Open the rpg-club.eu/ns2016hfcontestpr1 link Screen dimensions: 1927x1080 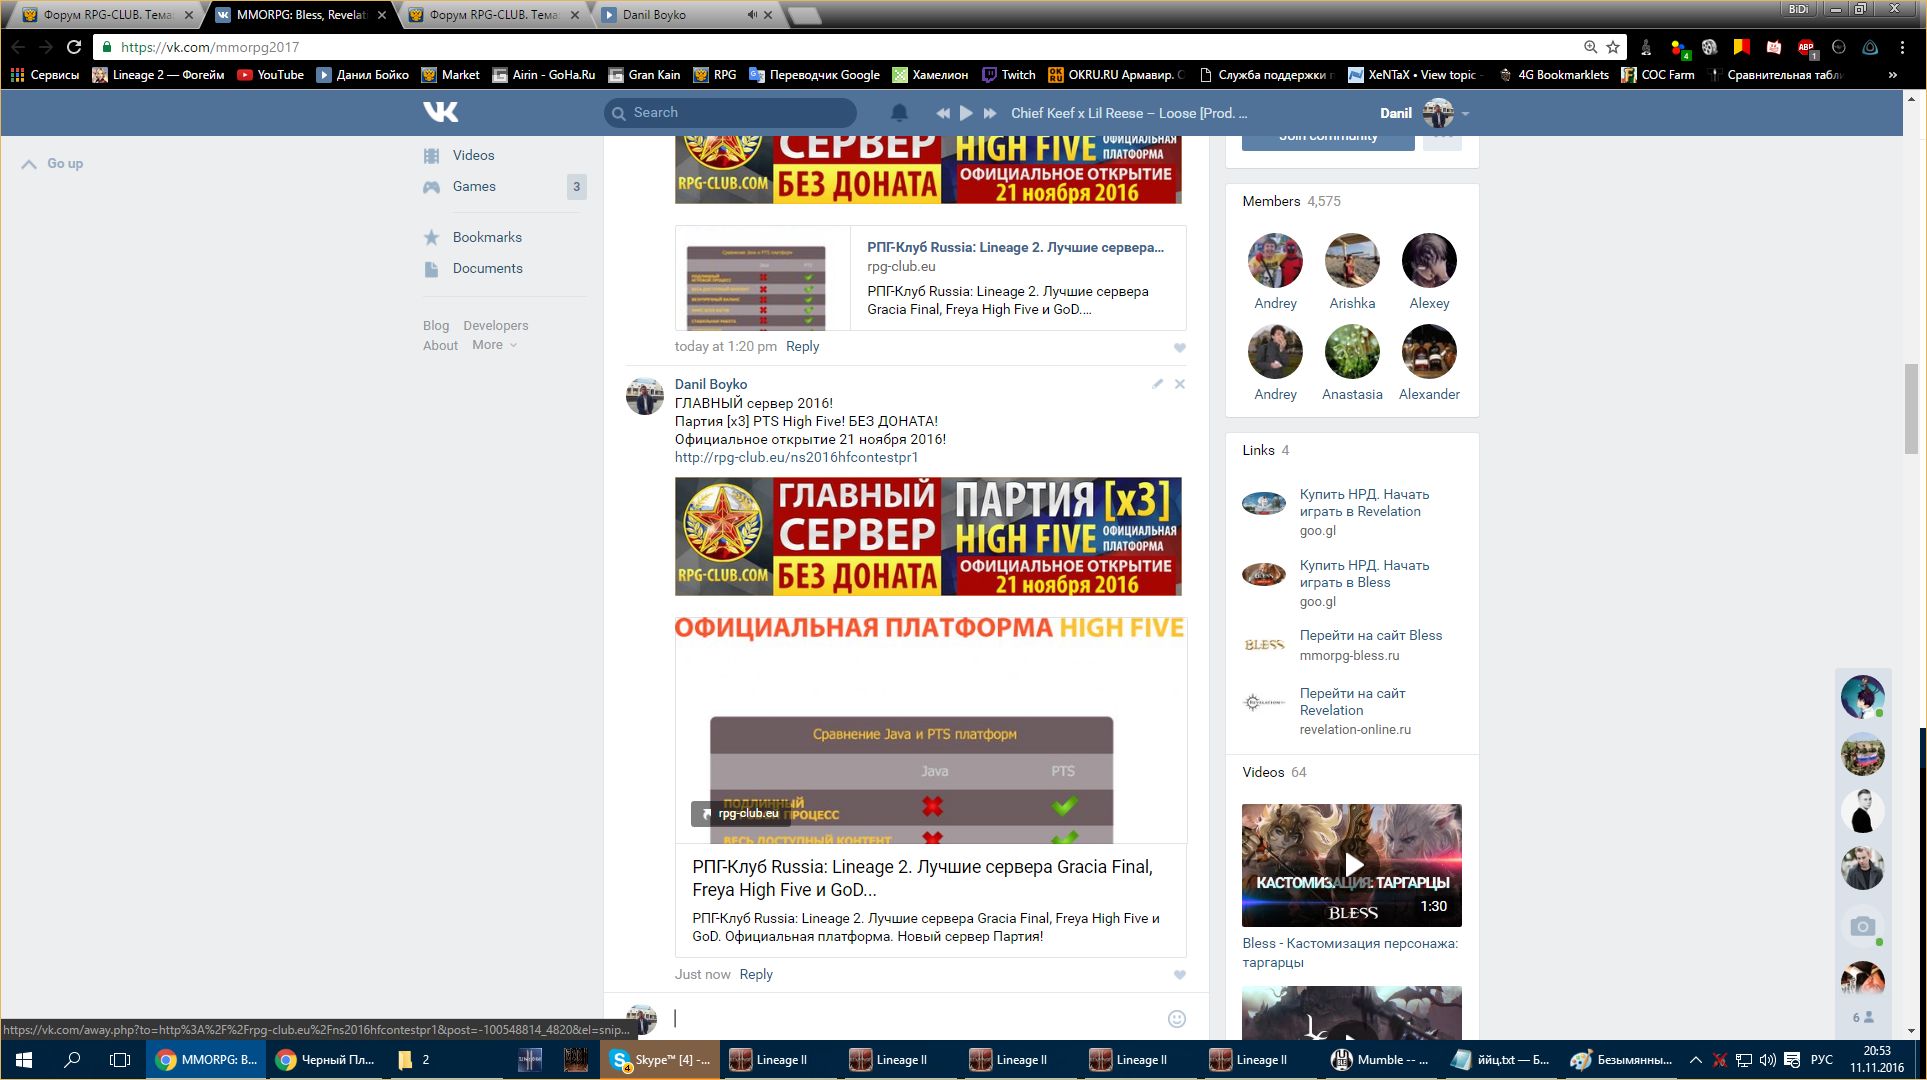[x=796, y=457]
